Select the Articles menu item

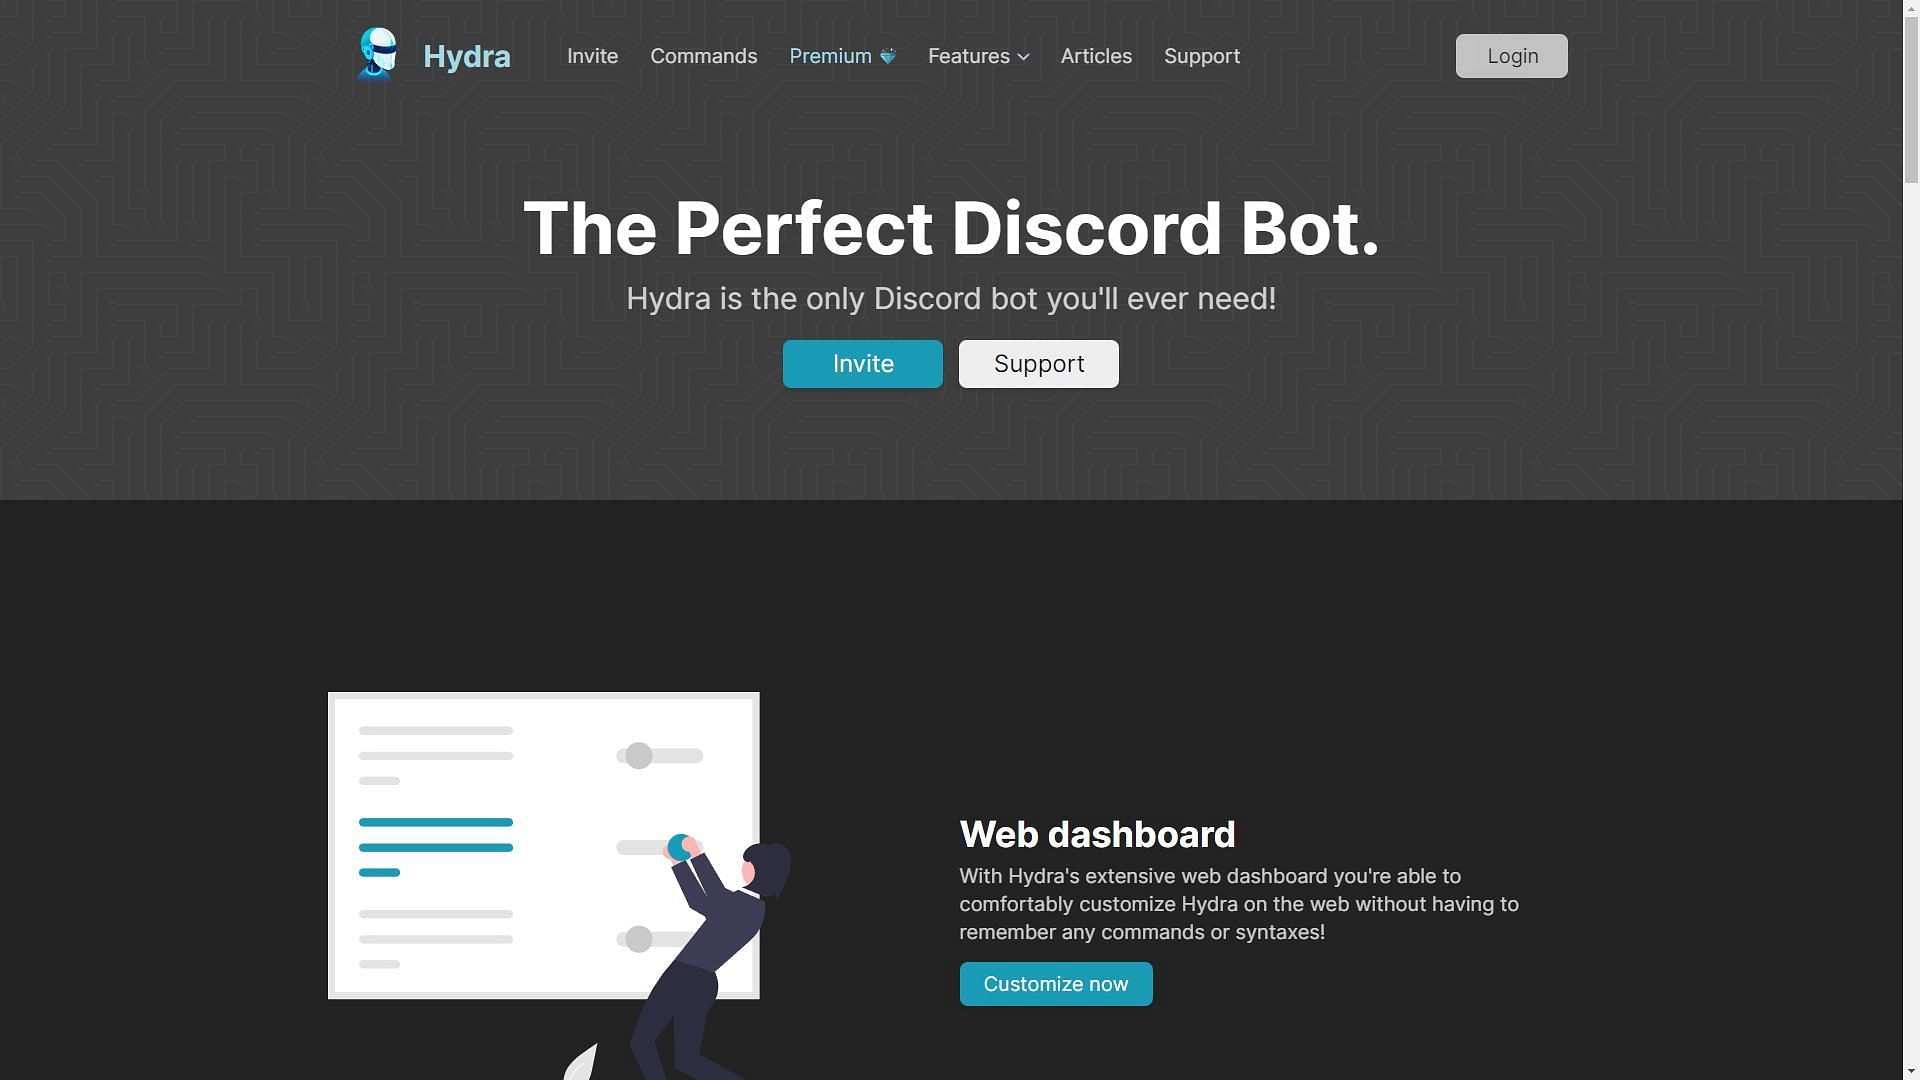pos(1096,55)
